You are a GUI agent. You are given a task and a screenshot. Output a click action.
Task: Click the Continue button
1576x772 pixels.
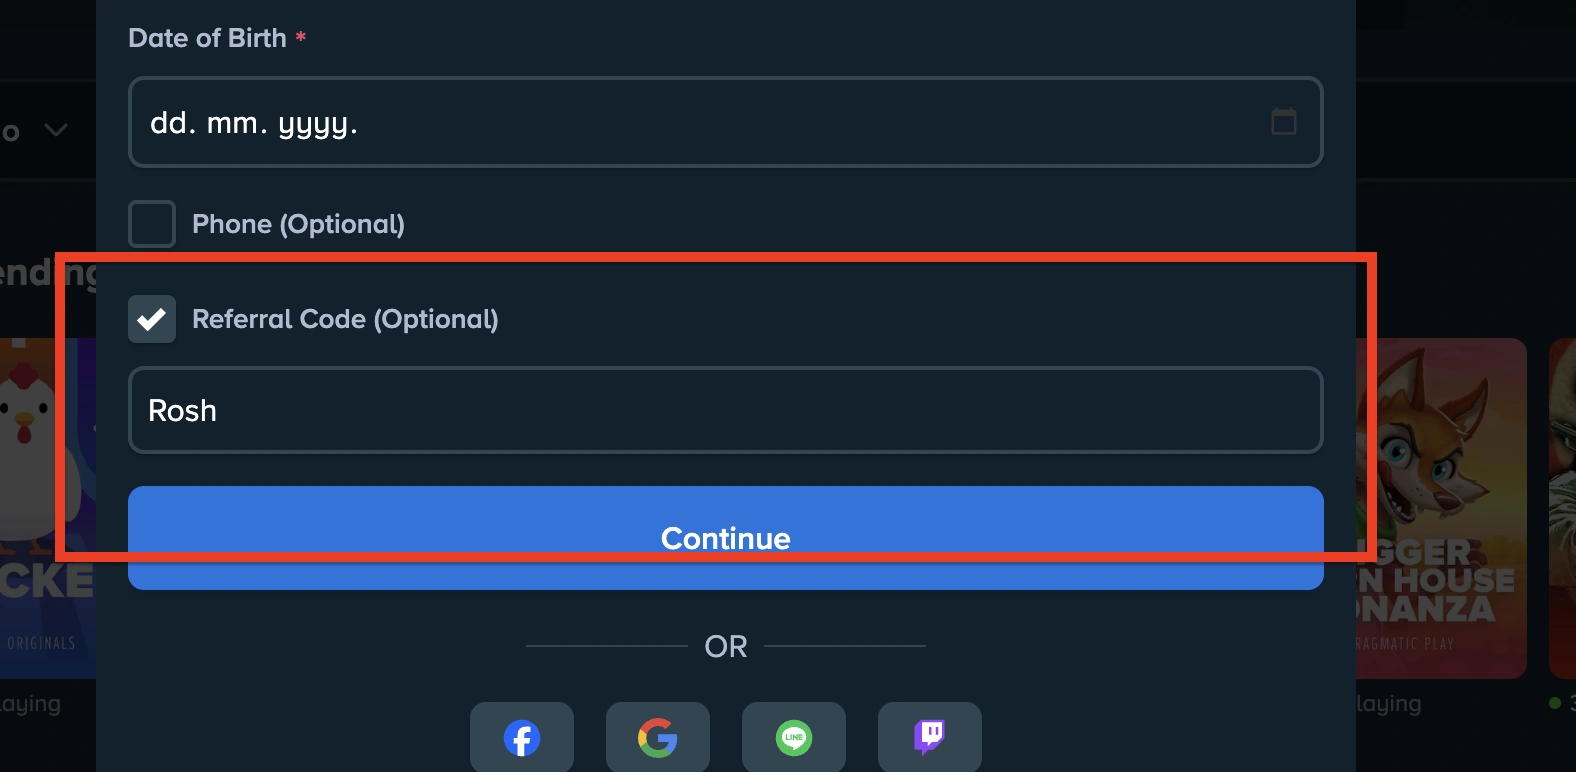[726, 538]
